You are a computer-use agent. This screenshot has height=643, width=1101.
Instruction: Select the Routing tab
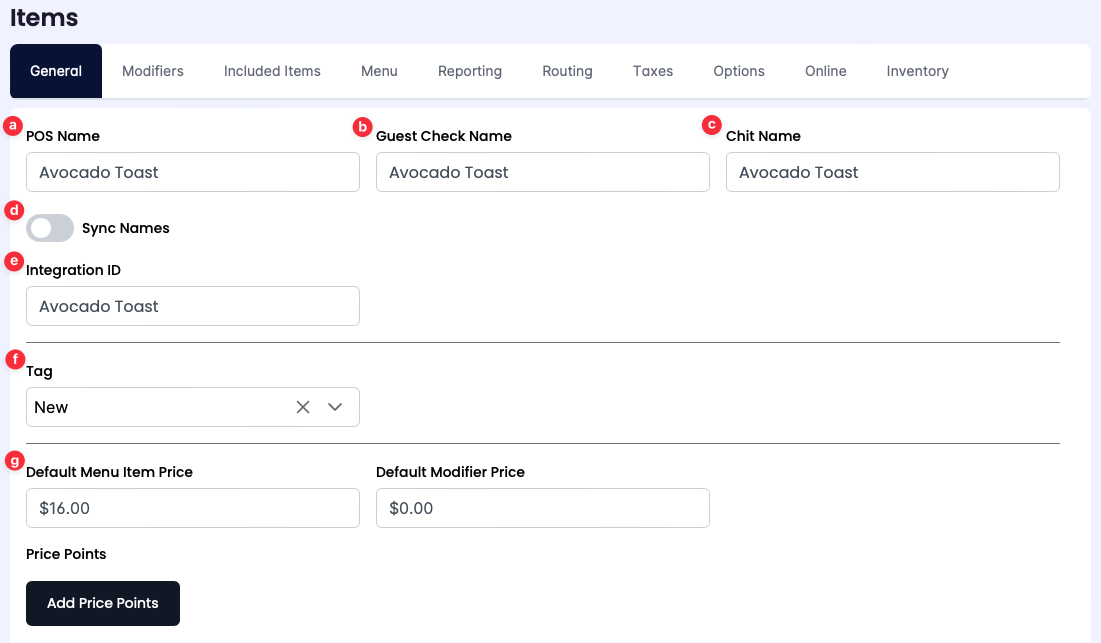click(x=567, y=71)
